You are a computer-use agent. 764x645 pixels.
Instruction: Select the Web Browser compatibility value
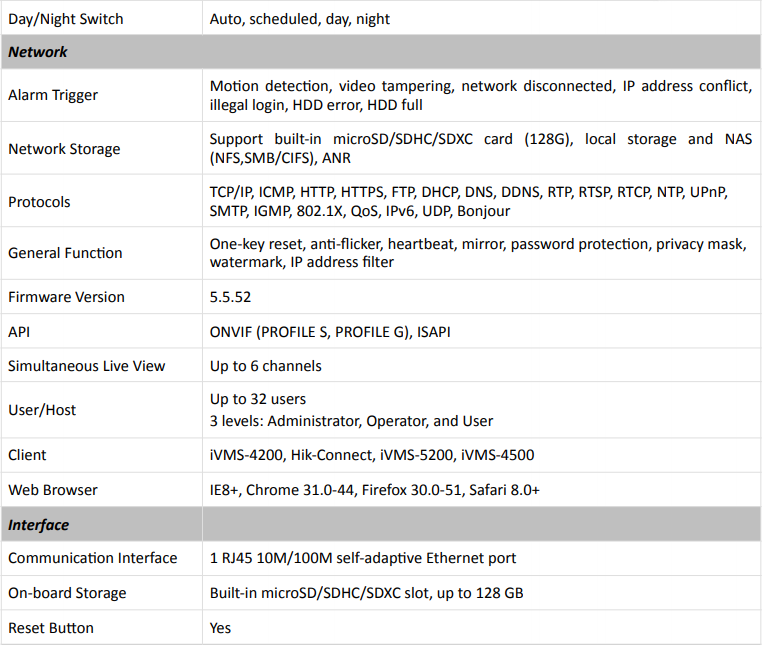click(375, 490)
